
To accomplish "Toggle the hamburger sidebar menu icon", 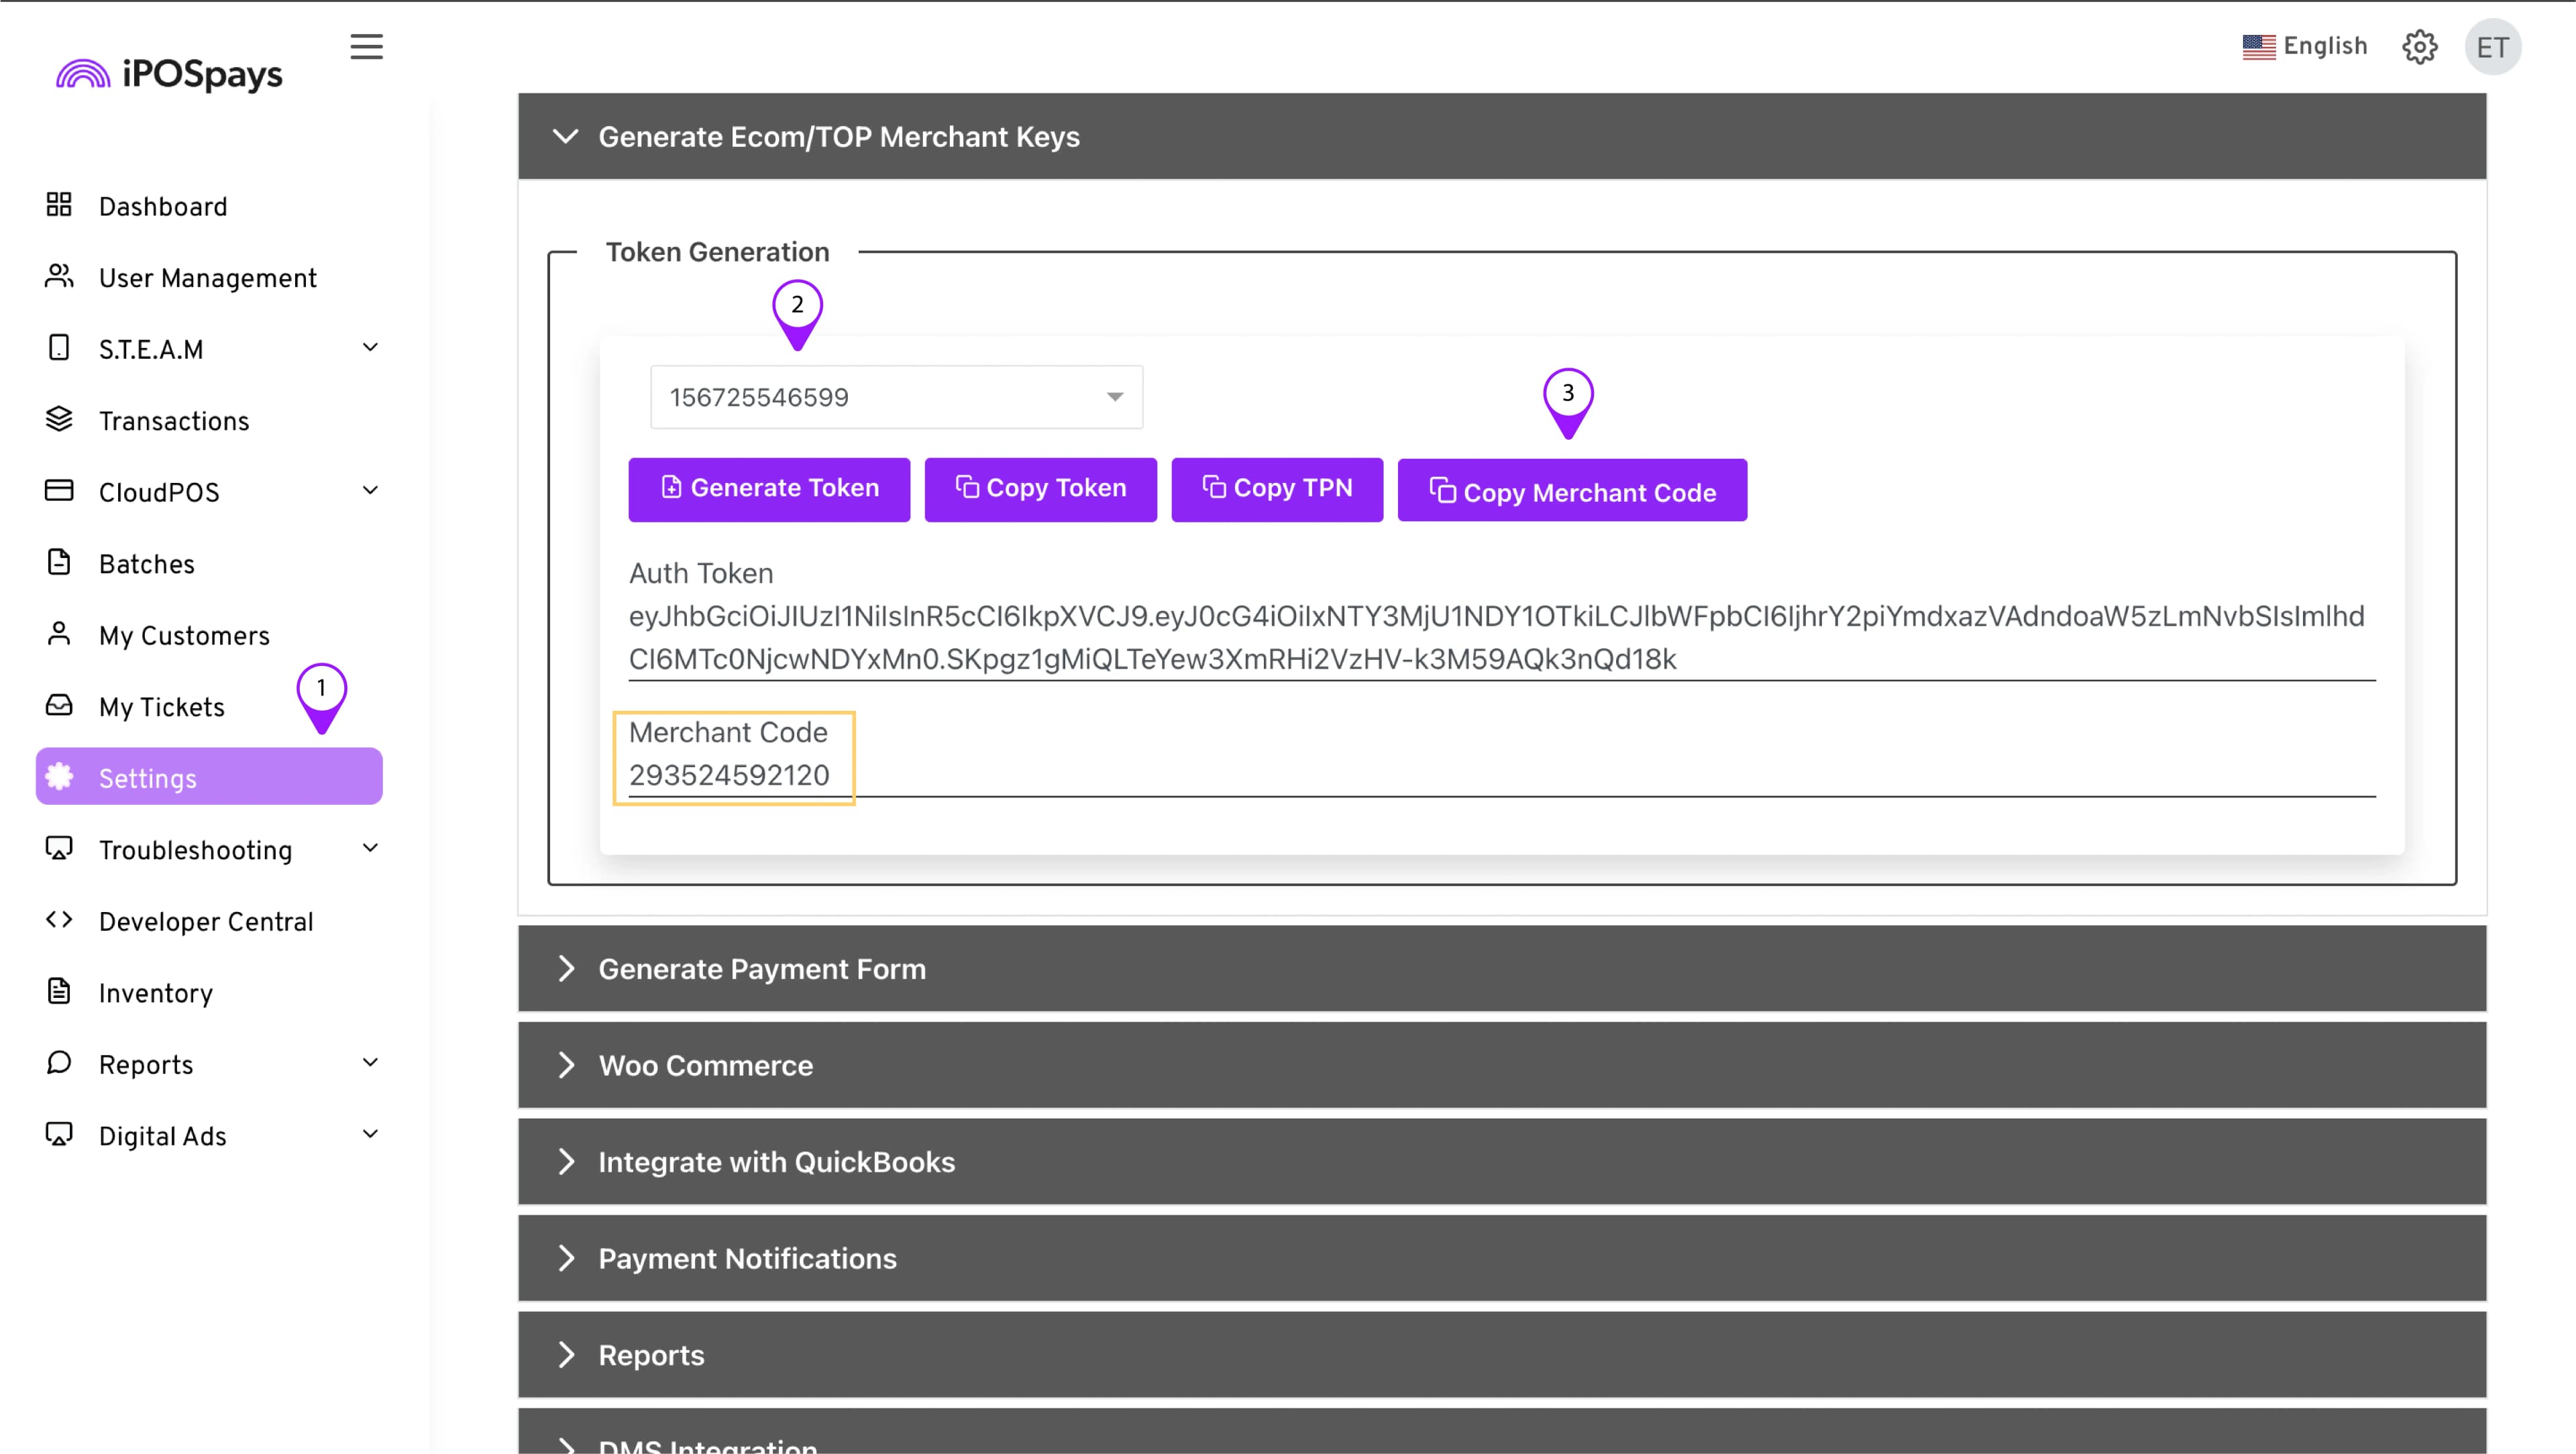I will pos(366,47).
